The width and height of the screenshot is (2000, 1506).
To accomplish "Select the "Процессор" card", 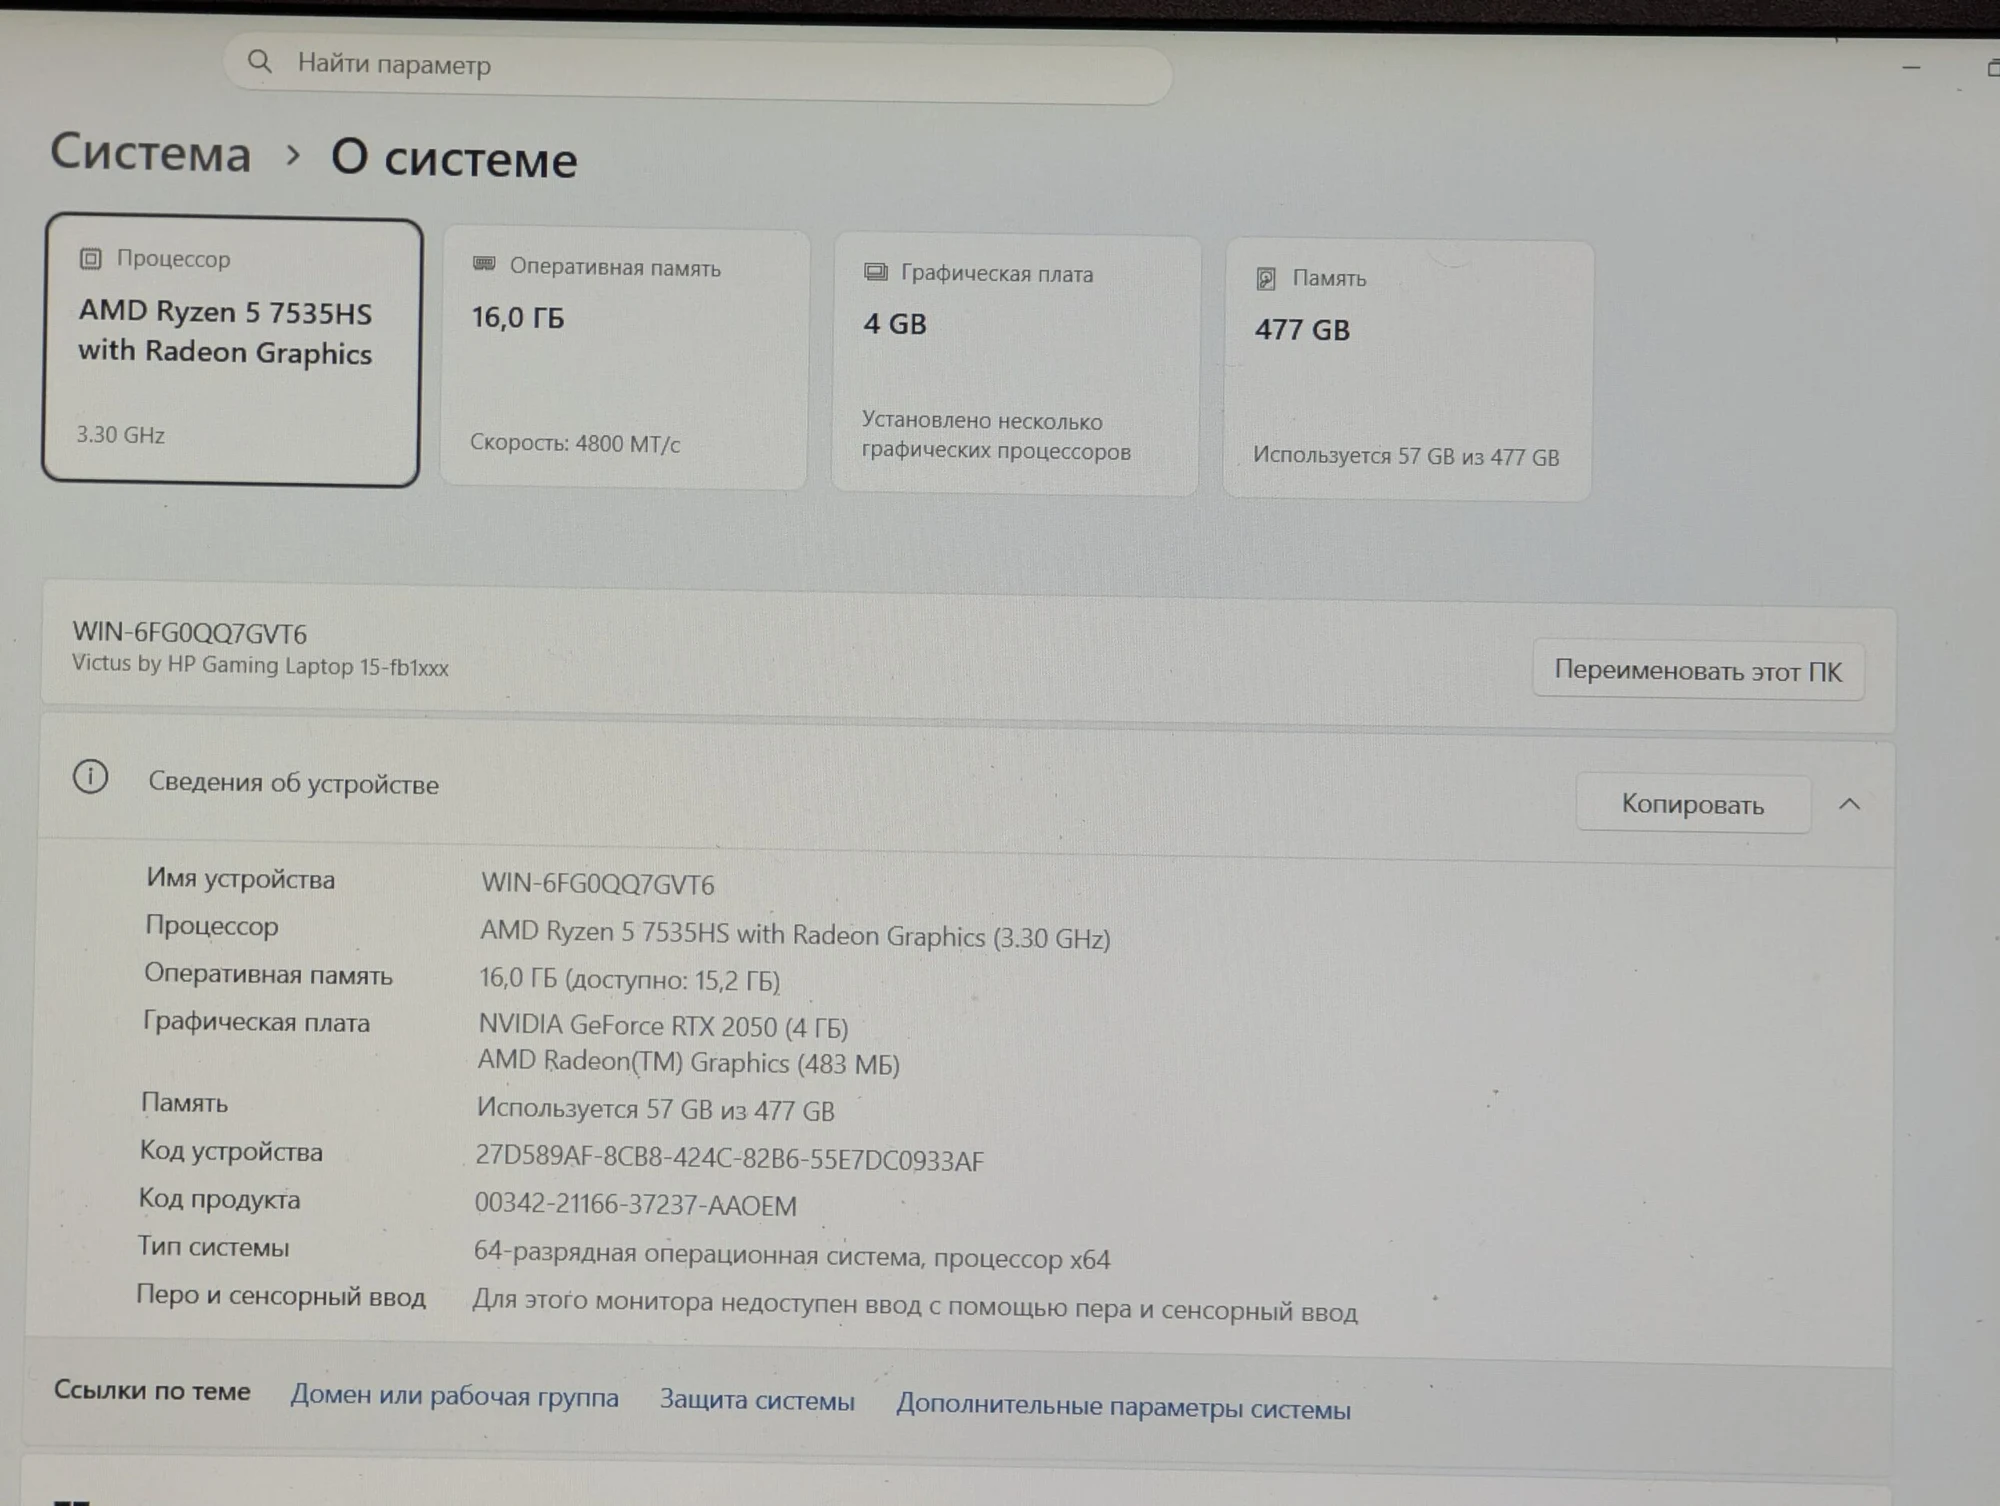I will [x=231, y=351].
